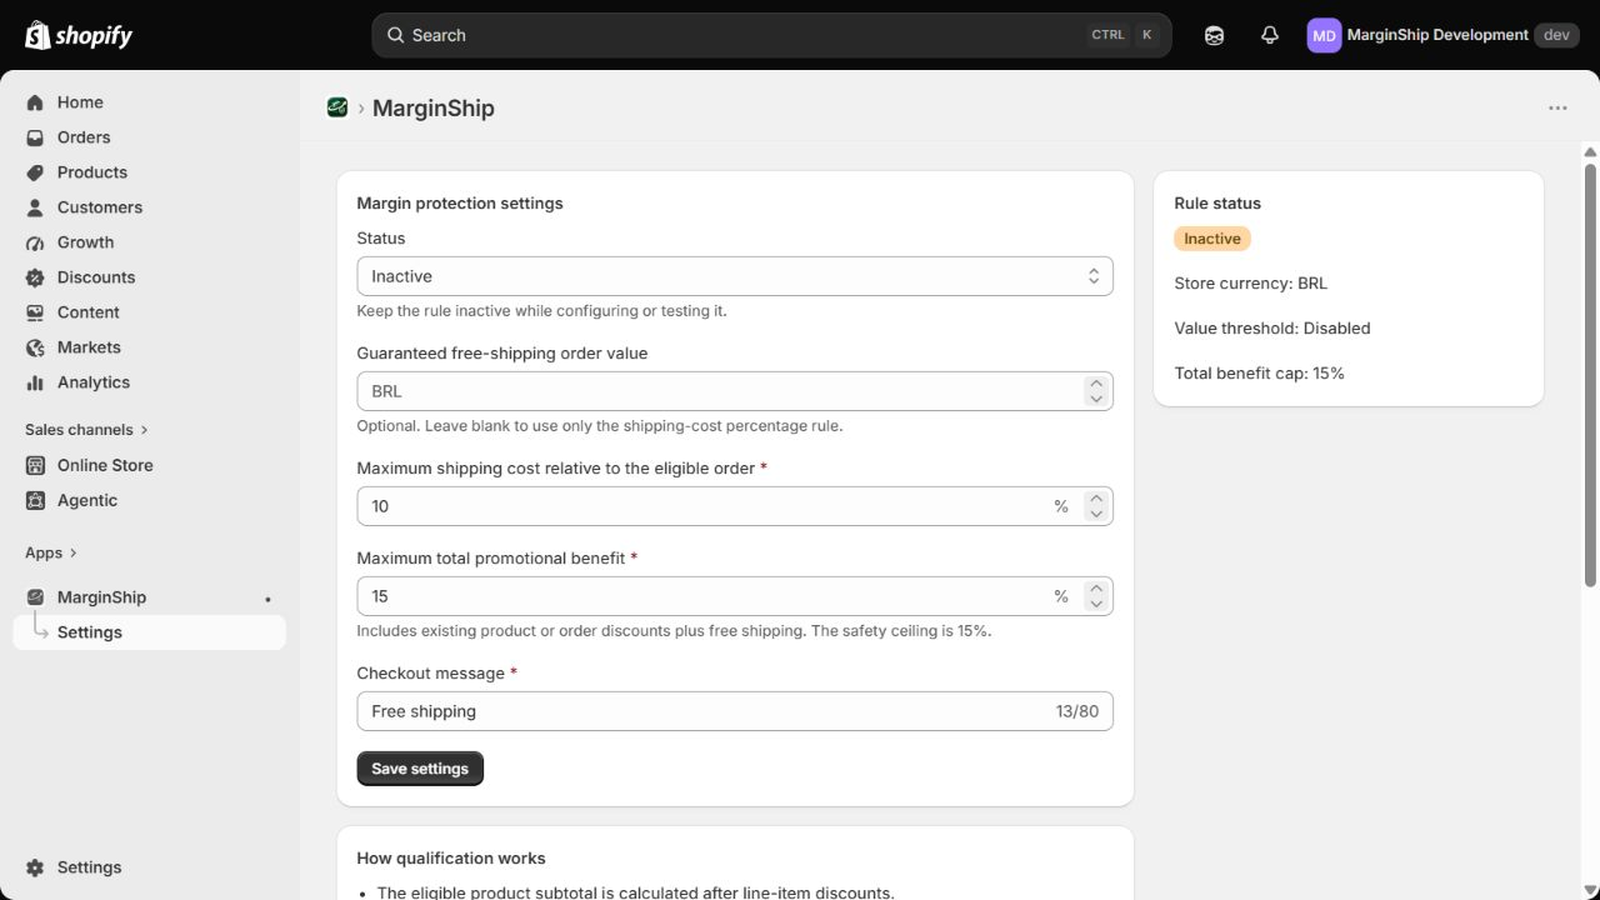Click the search magnifier icon
The height and width of the screenshot is (900, 1600).
pyautogui.click(x=396, y=35)
